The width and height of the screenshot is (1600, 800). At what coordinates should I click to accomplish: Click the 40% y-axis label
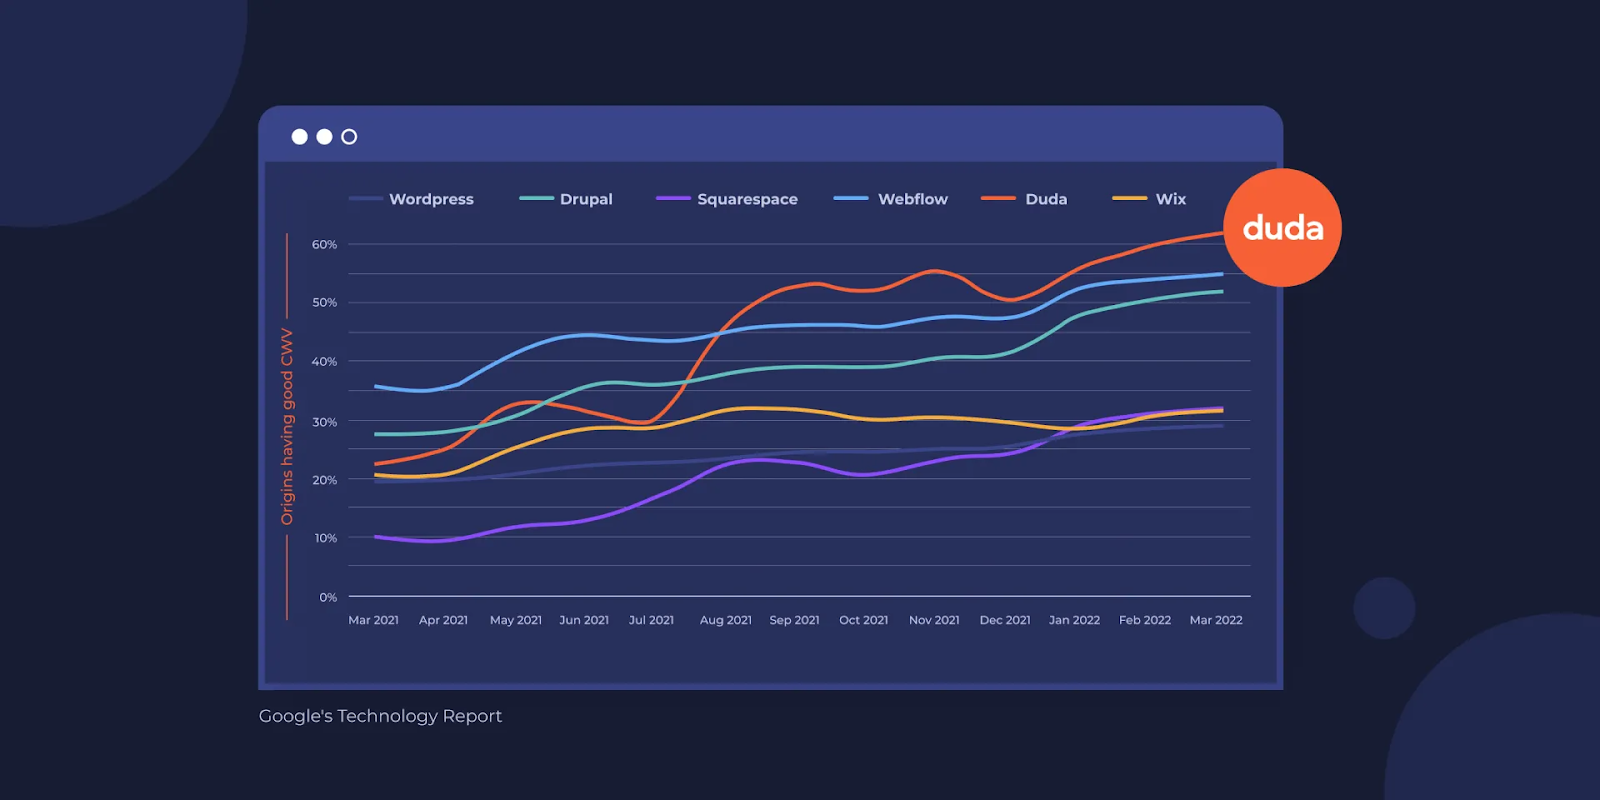324,361
